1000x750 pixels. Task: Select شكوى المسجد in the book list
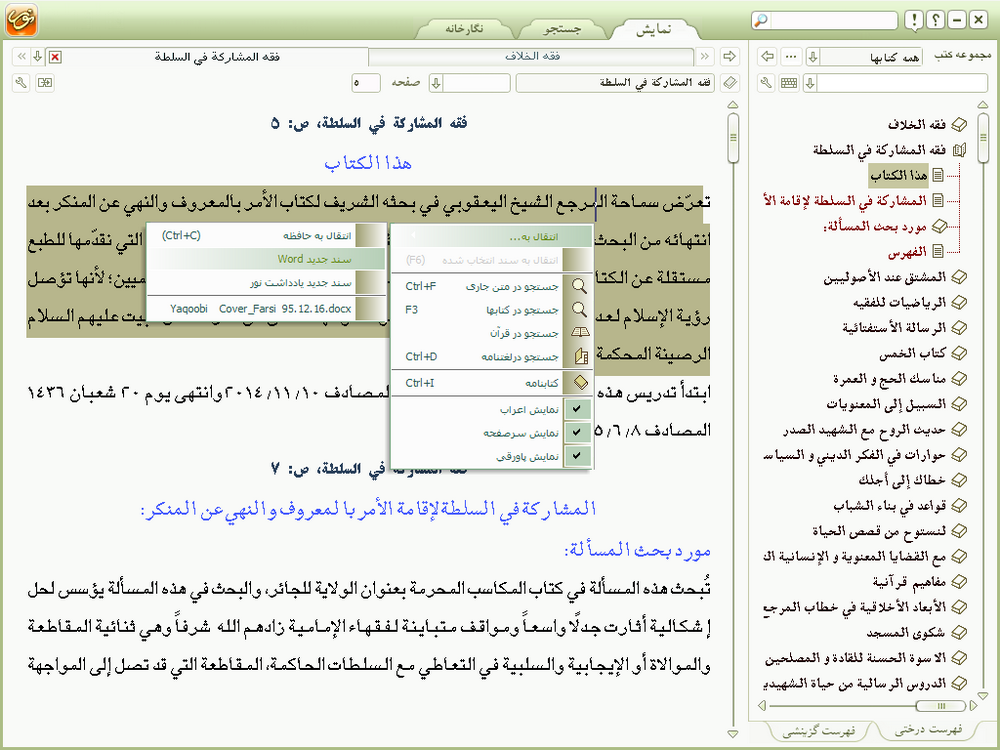click(906, 633)
